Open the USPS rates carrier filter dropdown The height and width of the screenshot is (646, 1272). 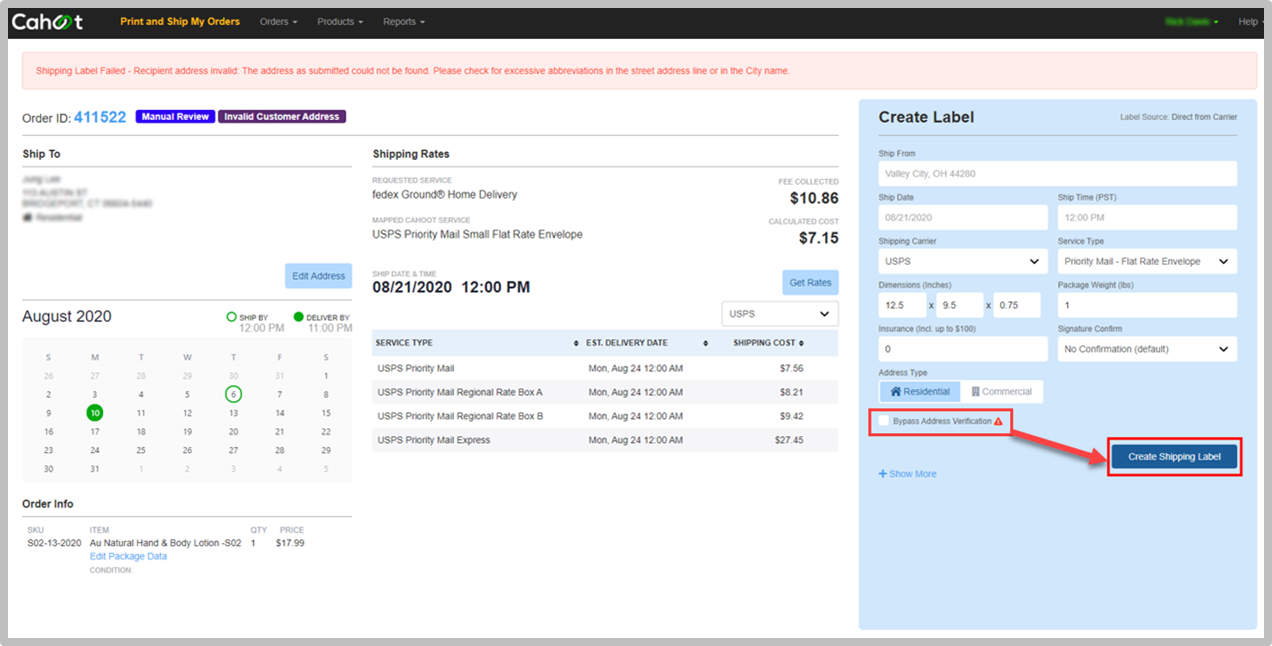780,314
